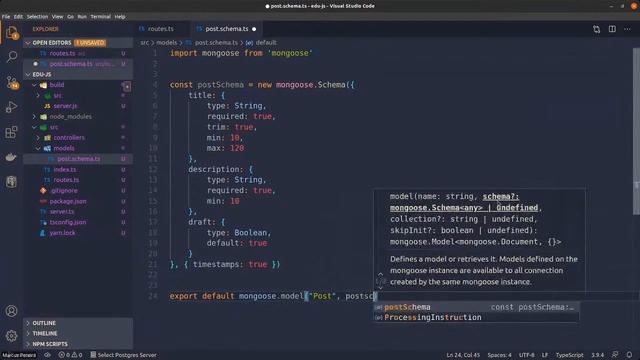Open the Explorer view in activity bar
This screenshot has height=360, width=640.
pos(11,33)
